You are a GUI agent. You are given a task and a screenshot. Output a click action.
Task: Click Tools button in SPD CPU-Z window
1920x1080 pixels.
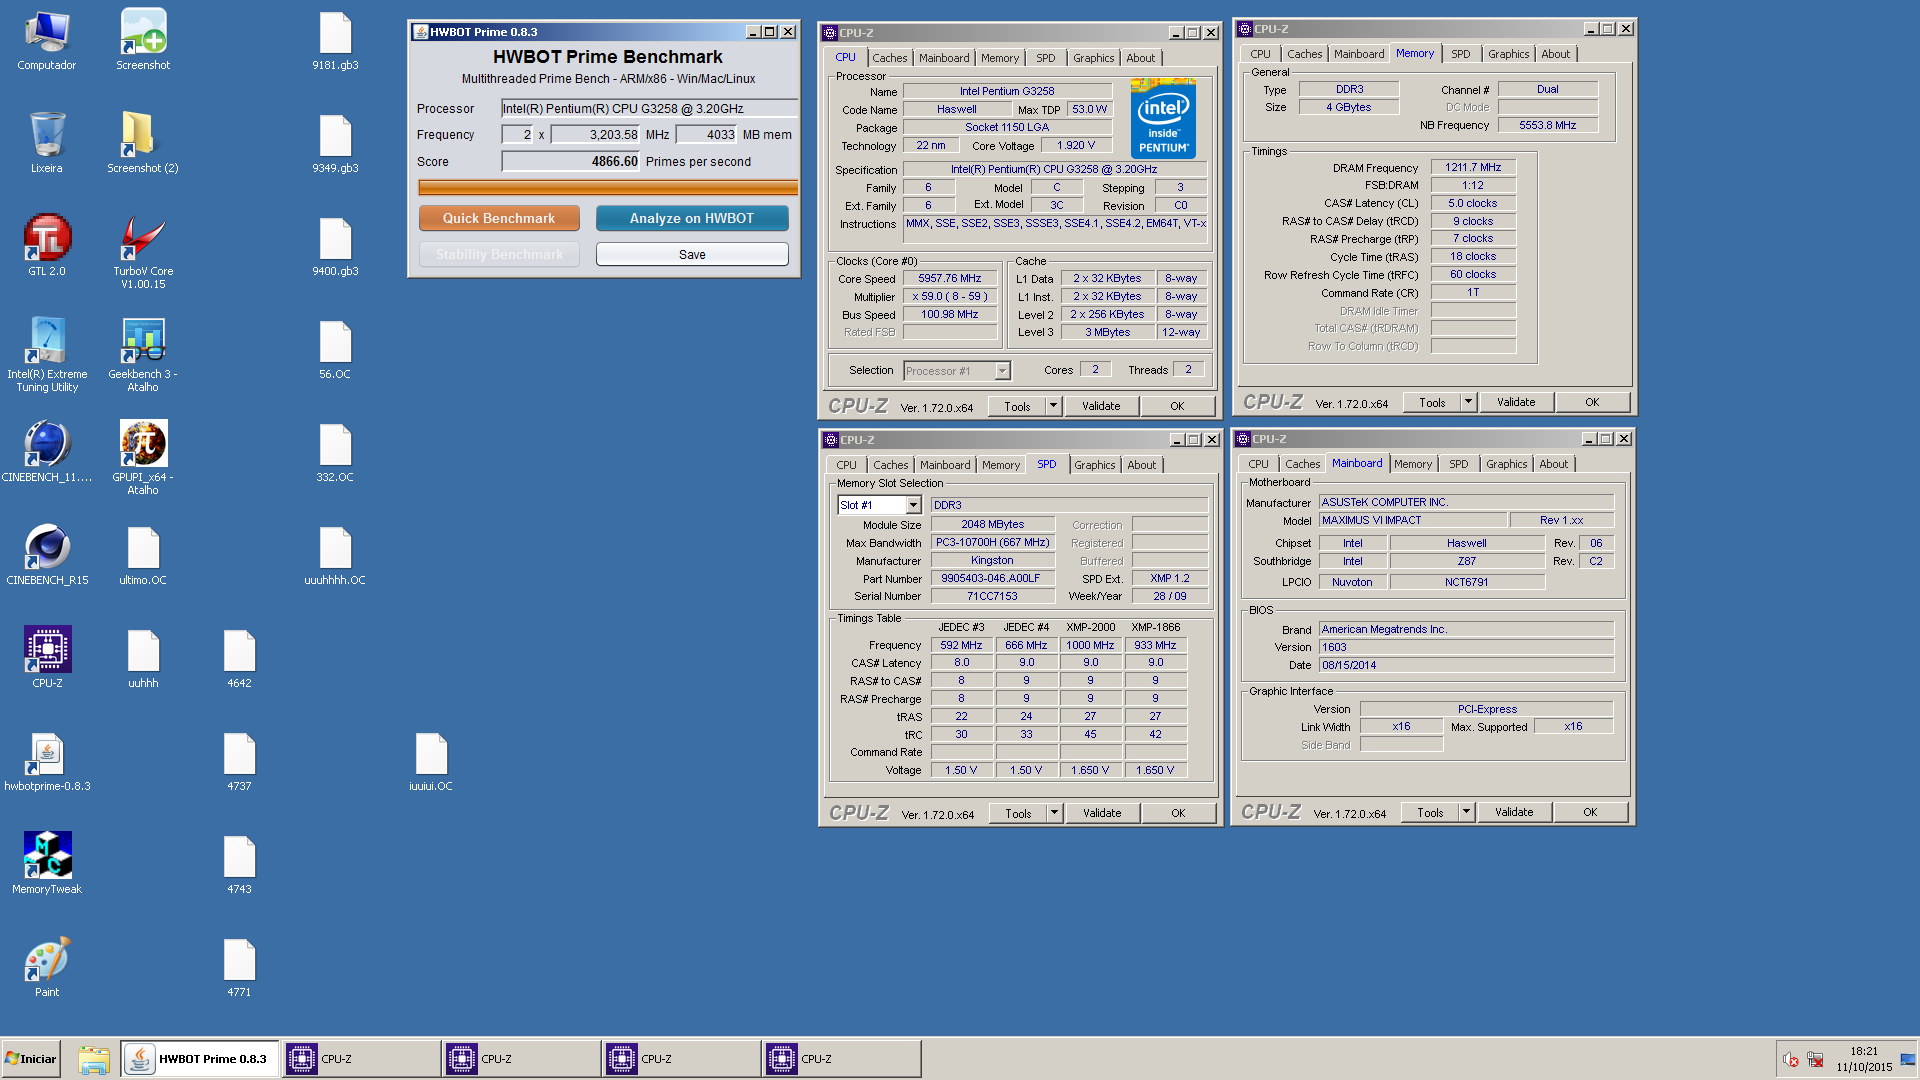(1018, 813)
